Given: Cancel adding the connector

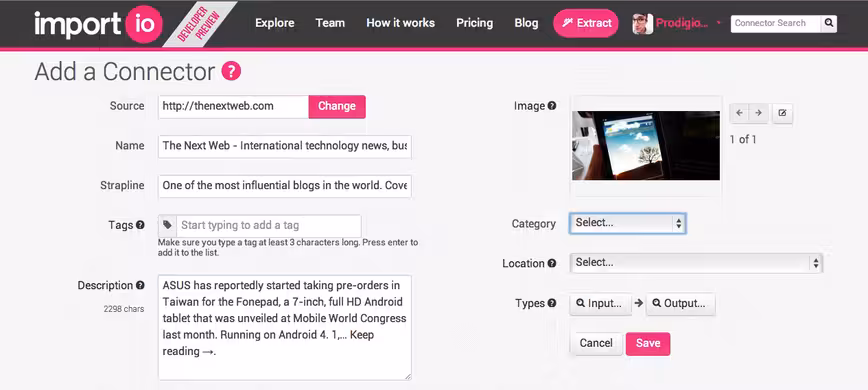Looking at the screenshot, I should [596, 344].
